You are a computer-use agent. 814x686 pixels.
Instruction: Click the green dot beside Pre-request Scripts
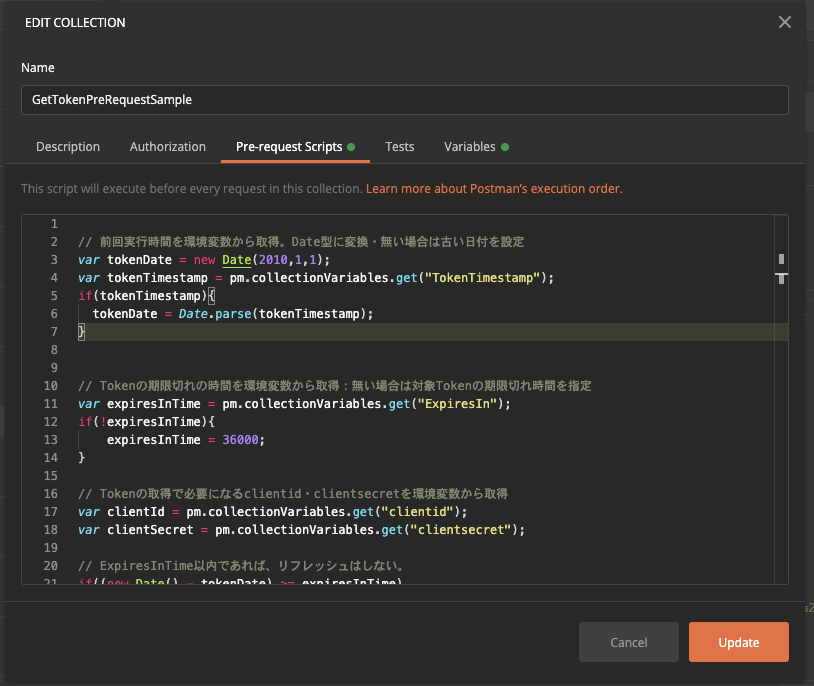pos(351,147)
